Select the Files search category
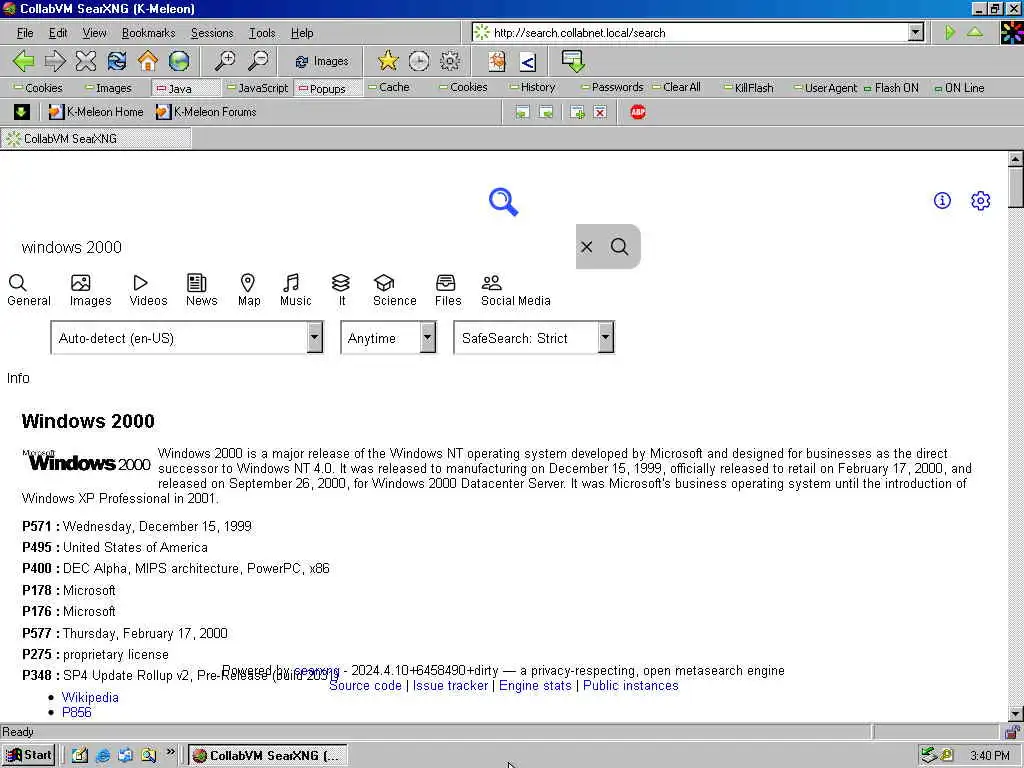 [448, 290]
